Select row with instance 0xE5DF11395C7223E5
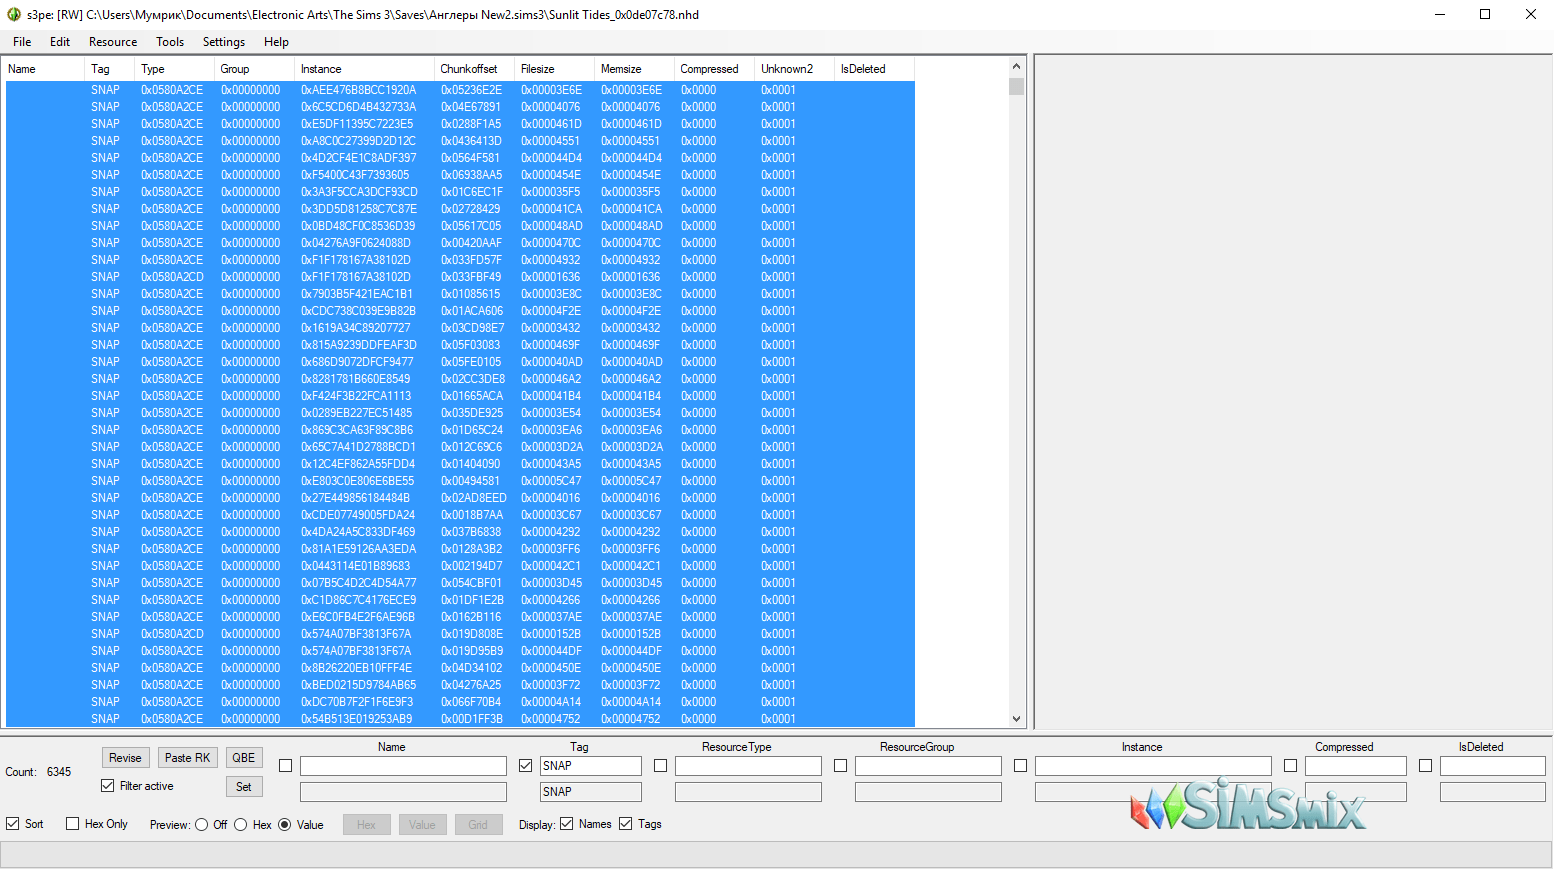The image size is (1554, 869). [460, 124]
